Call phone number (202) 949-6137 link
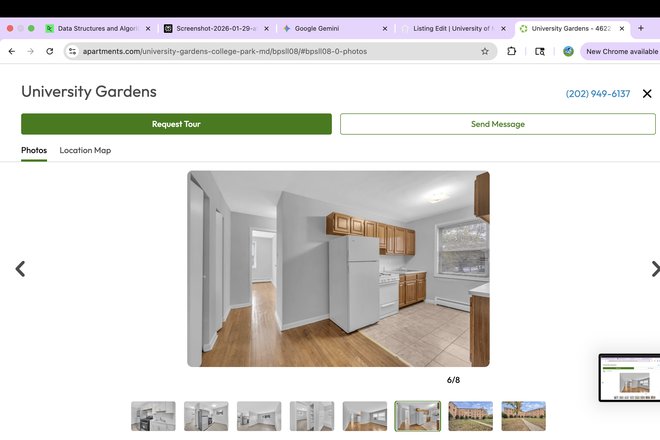The width and height of the screenshot is (660, 440). pos(598,93)
